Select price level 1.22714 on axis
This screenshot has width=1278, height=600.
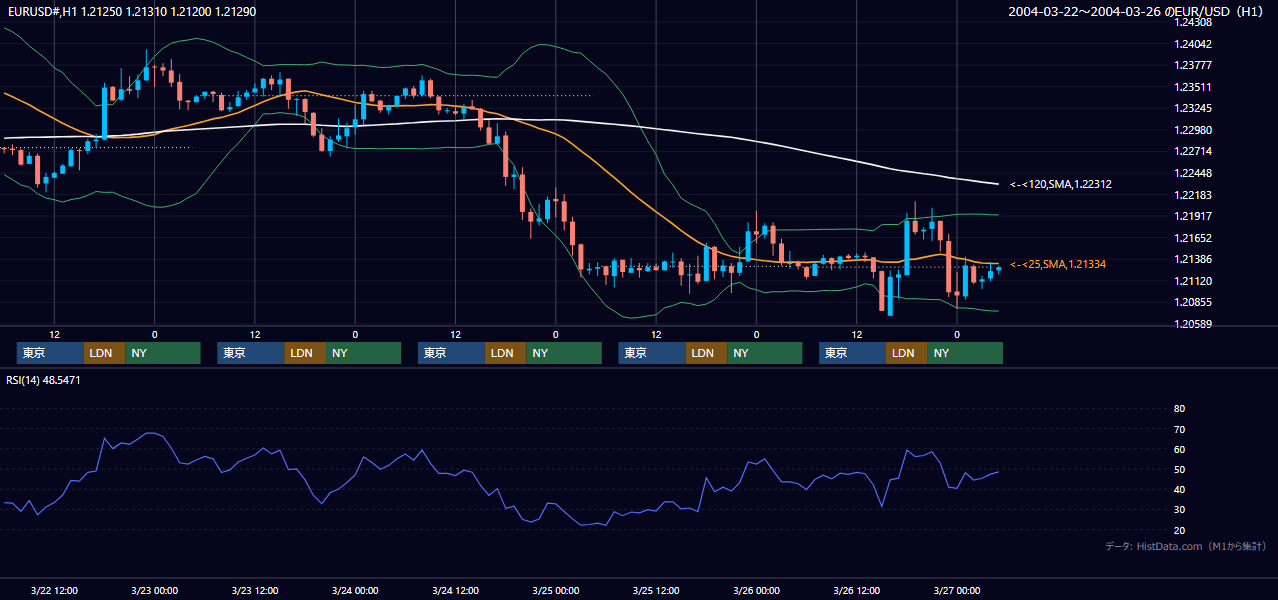(x=1193, y=151)
